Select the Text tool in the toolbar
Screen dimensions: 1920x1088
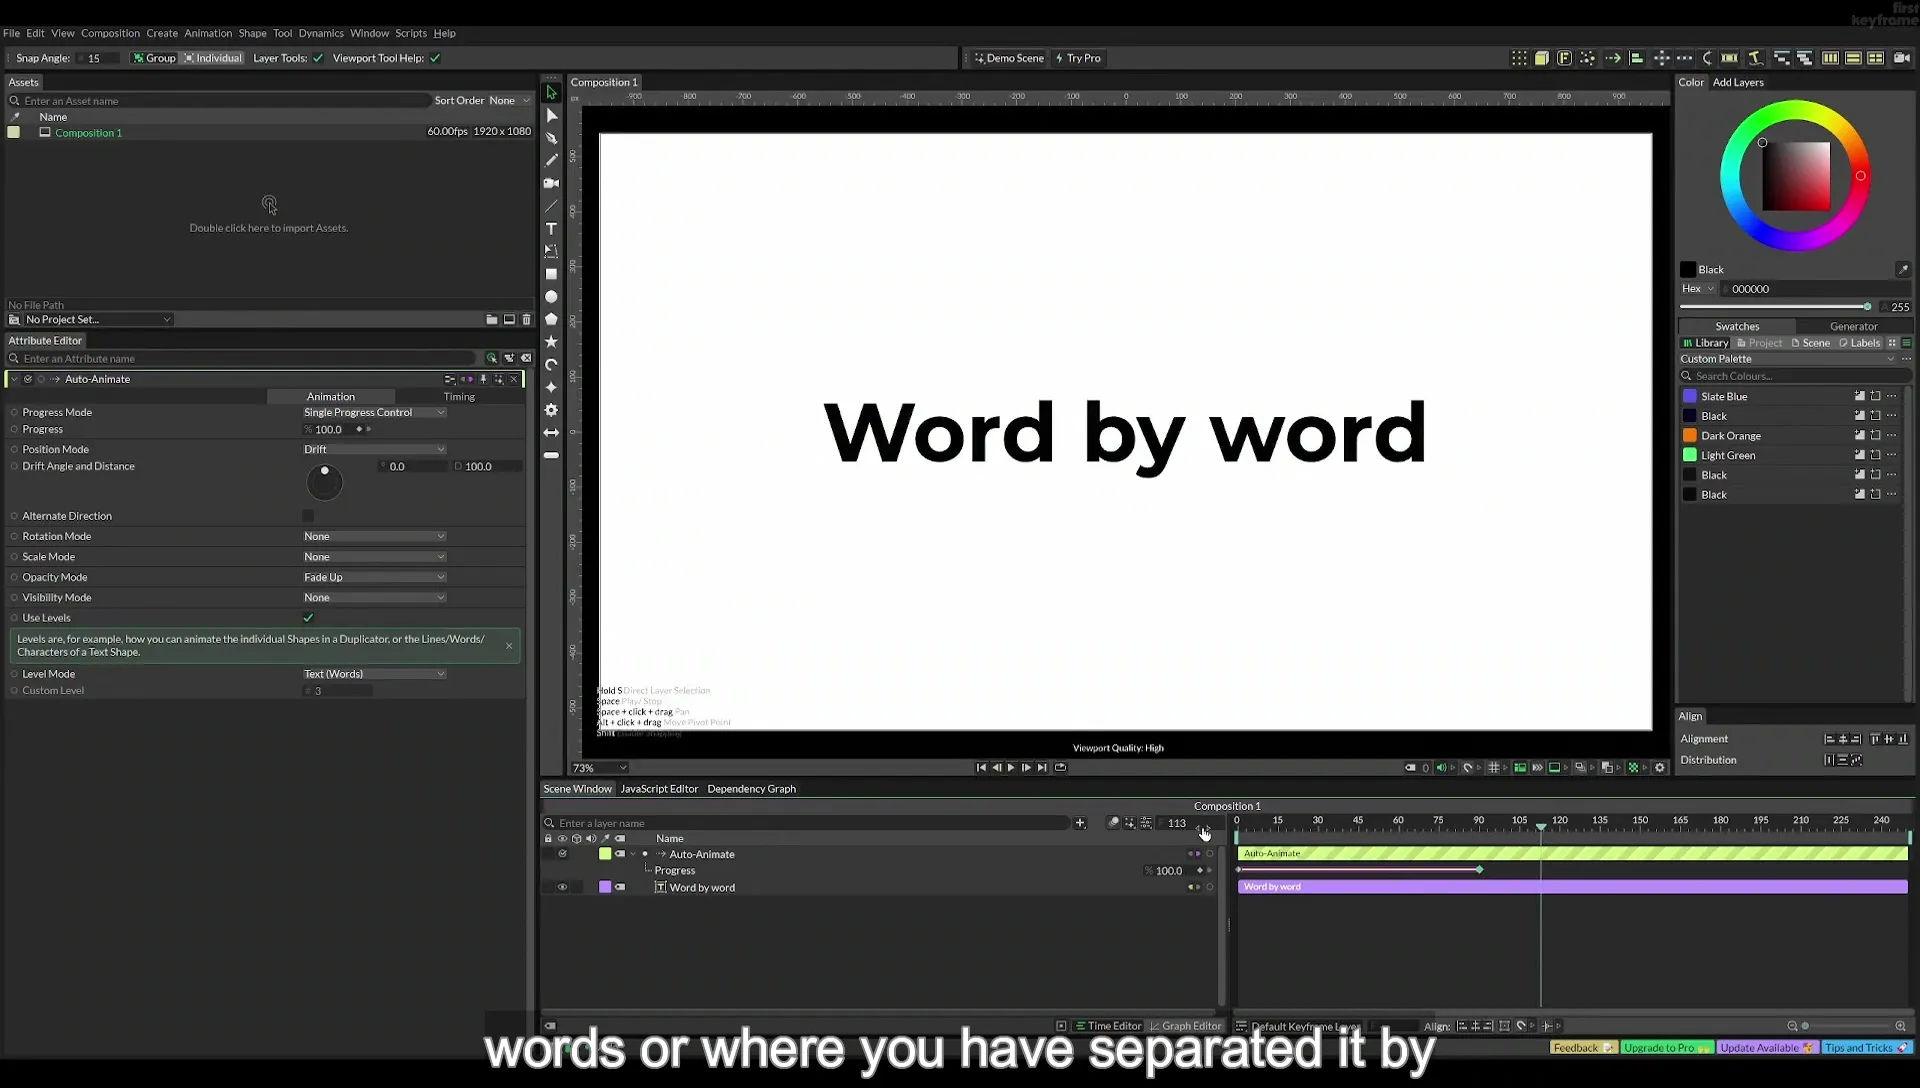point(551,229)
